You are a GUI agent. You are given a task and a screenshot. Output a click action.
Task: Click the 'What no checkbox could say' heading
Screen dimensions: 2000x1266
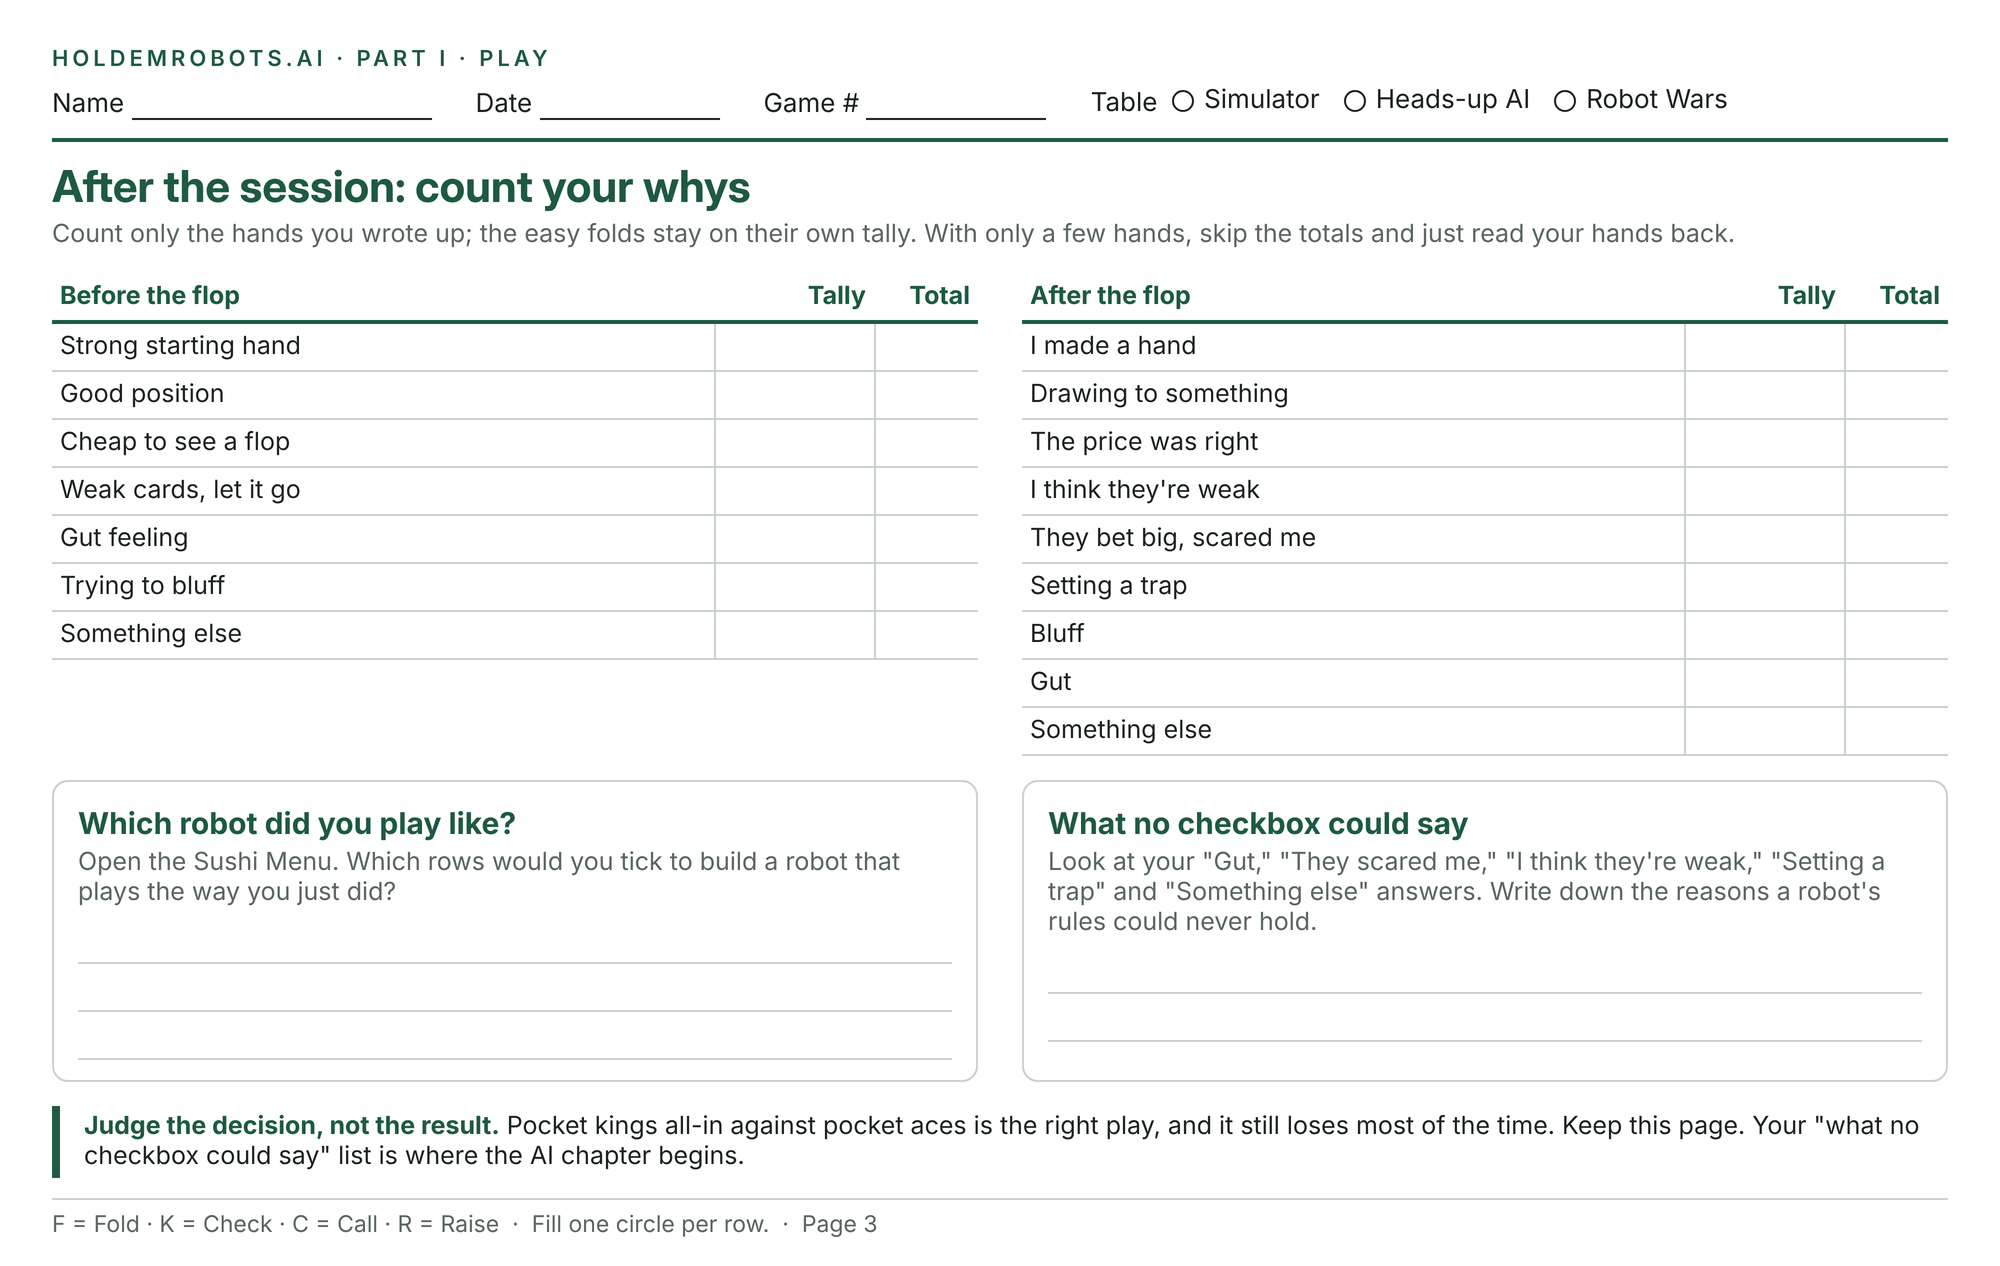(x=1258, y=823)
